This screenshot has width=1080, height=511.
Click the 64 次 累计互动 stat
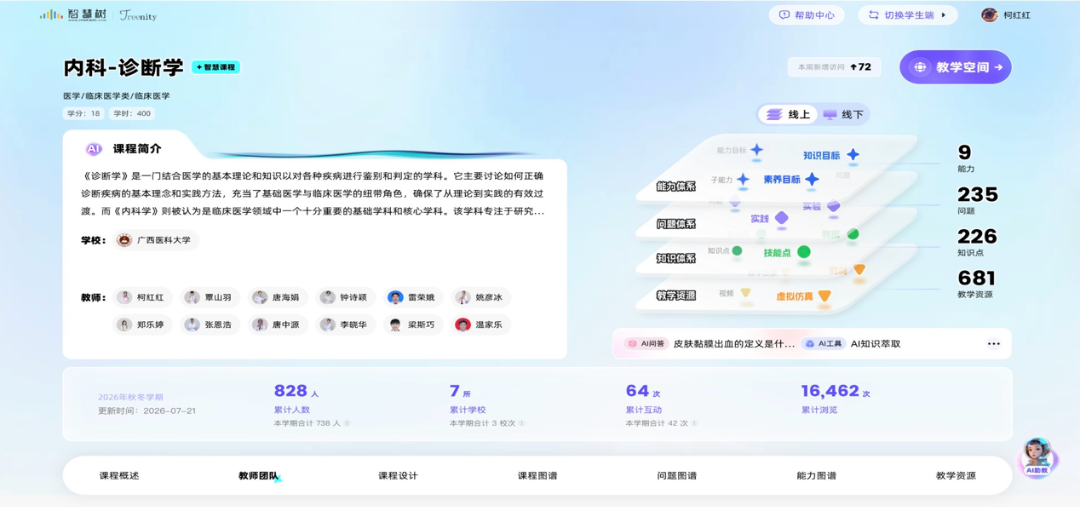(x=645, y=399)
